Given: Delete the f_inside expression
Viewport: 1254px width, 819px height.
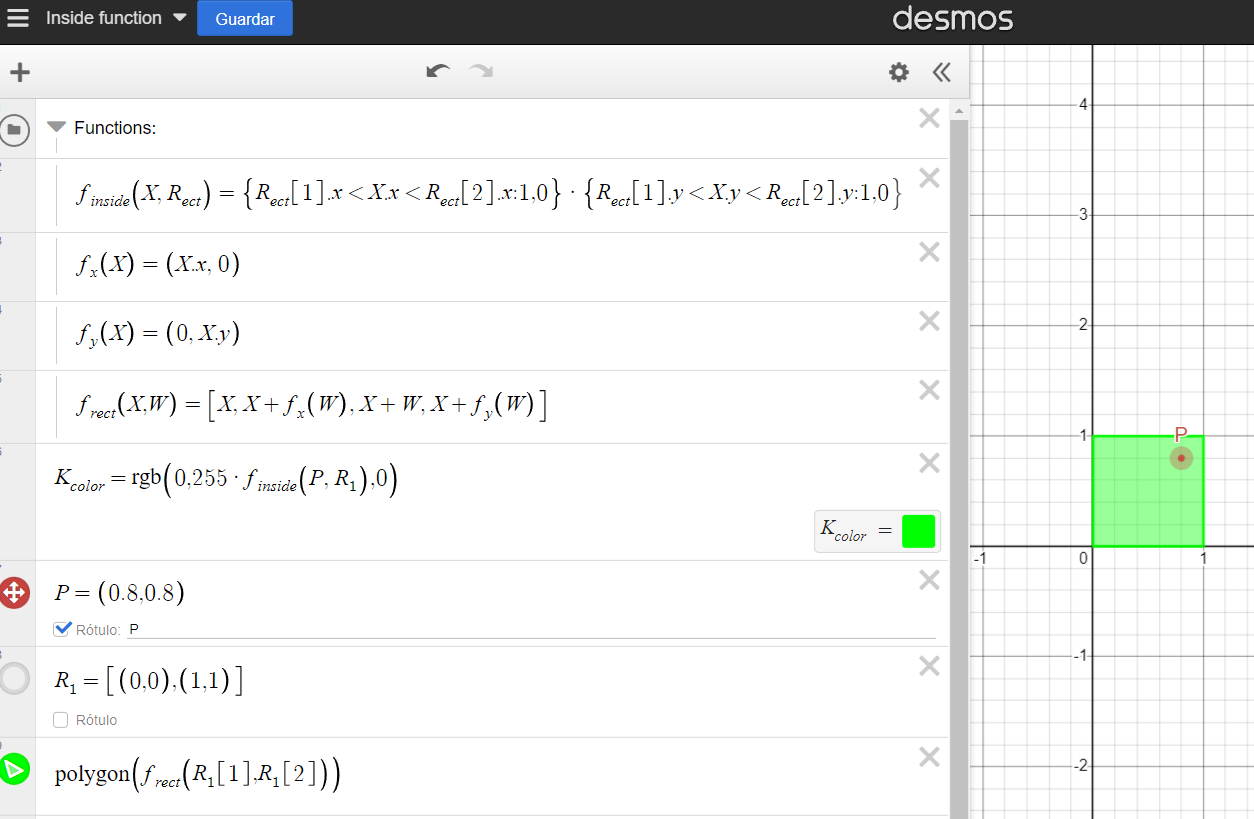Looking at the screenshot, I should (x=929, y=178).
